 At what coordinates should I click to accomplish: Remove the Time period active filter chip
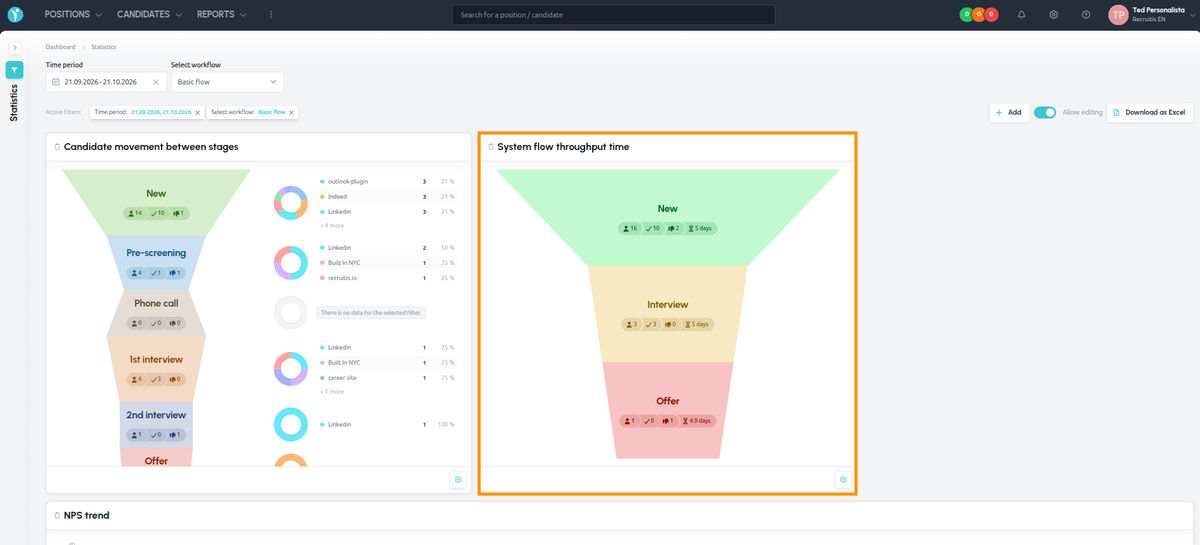click(197, 113)
